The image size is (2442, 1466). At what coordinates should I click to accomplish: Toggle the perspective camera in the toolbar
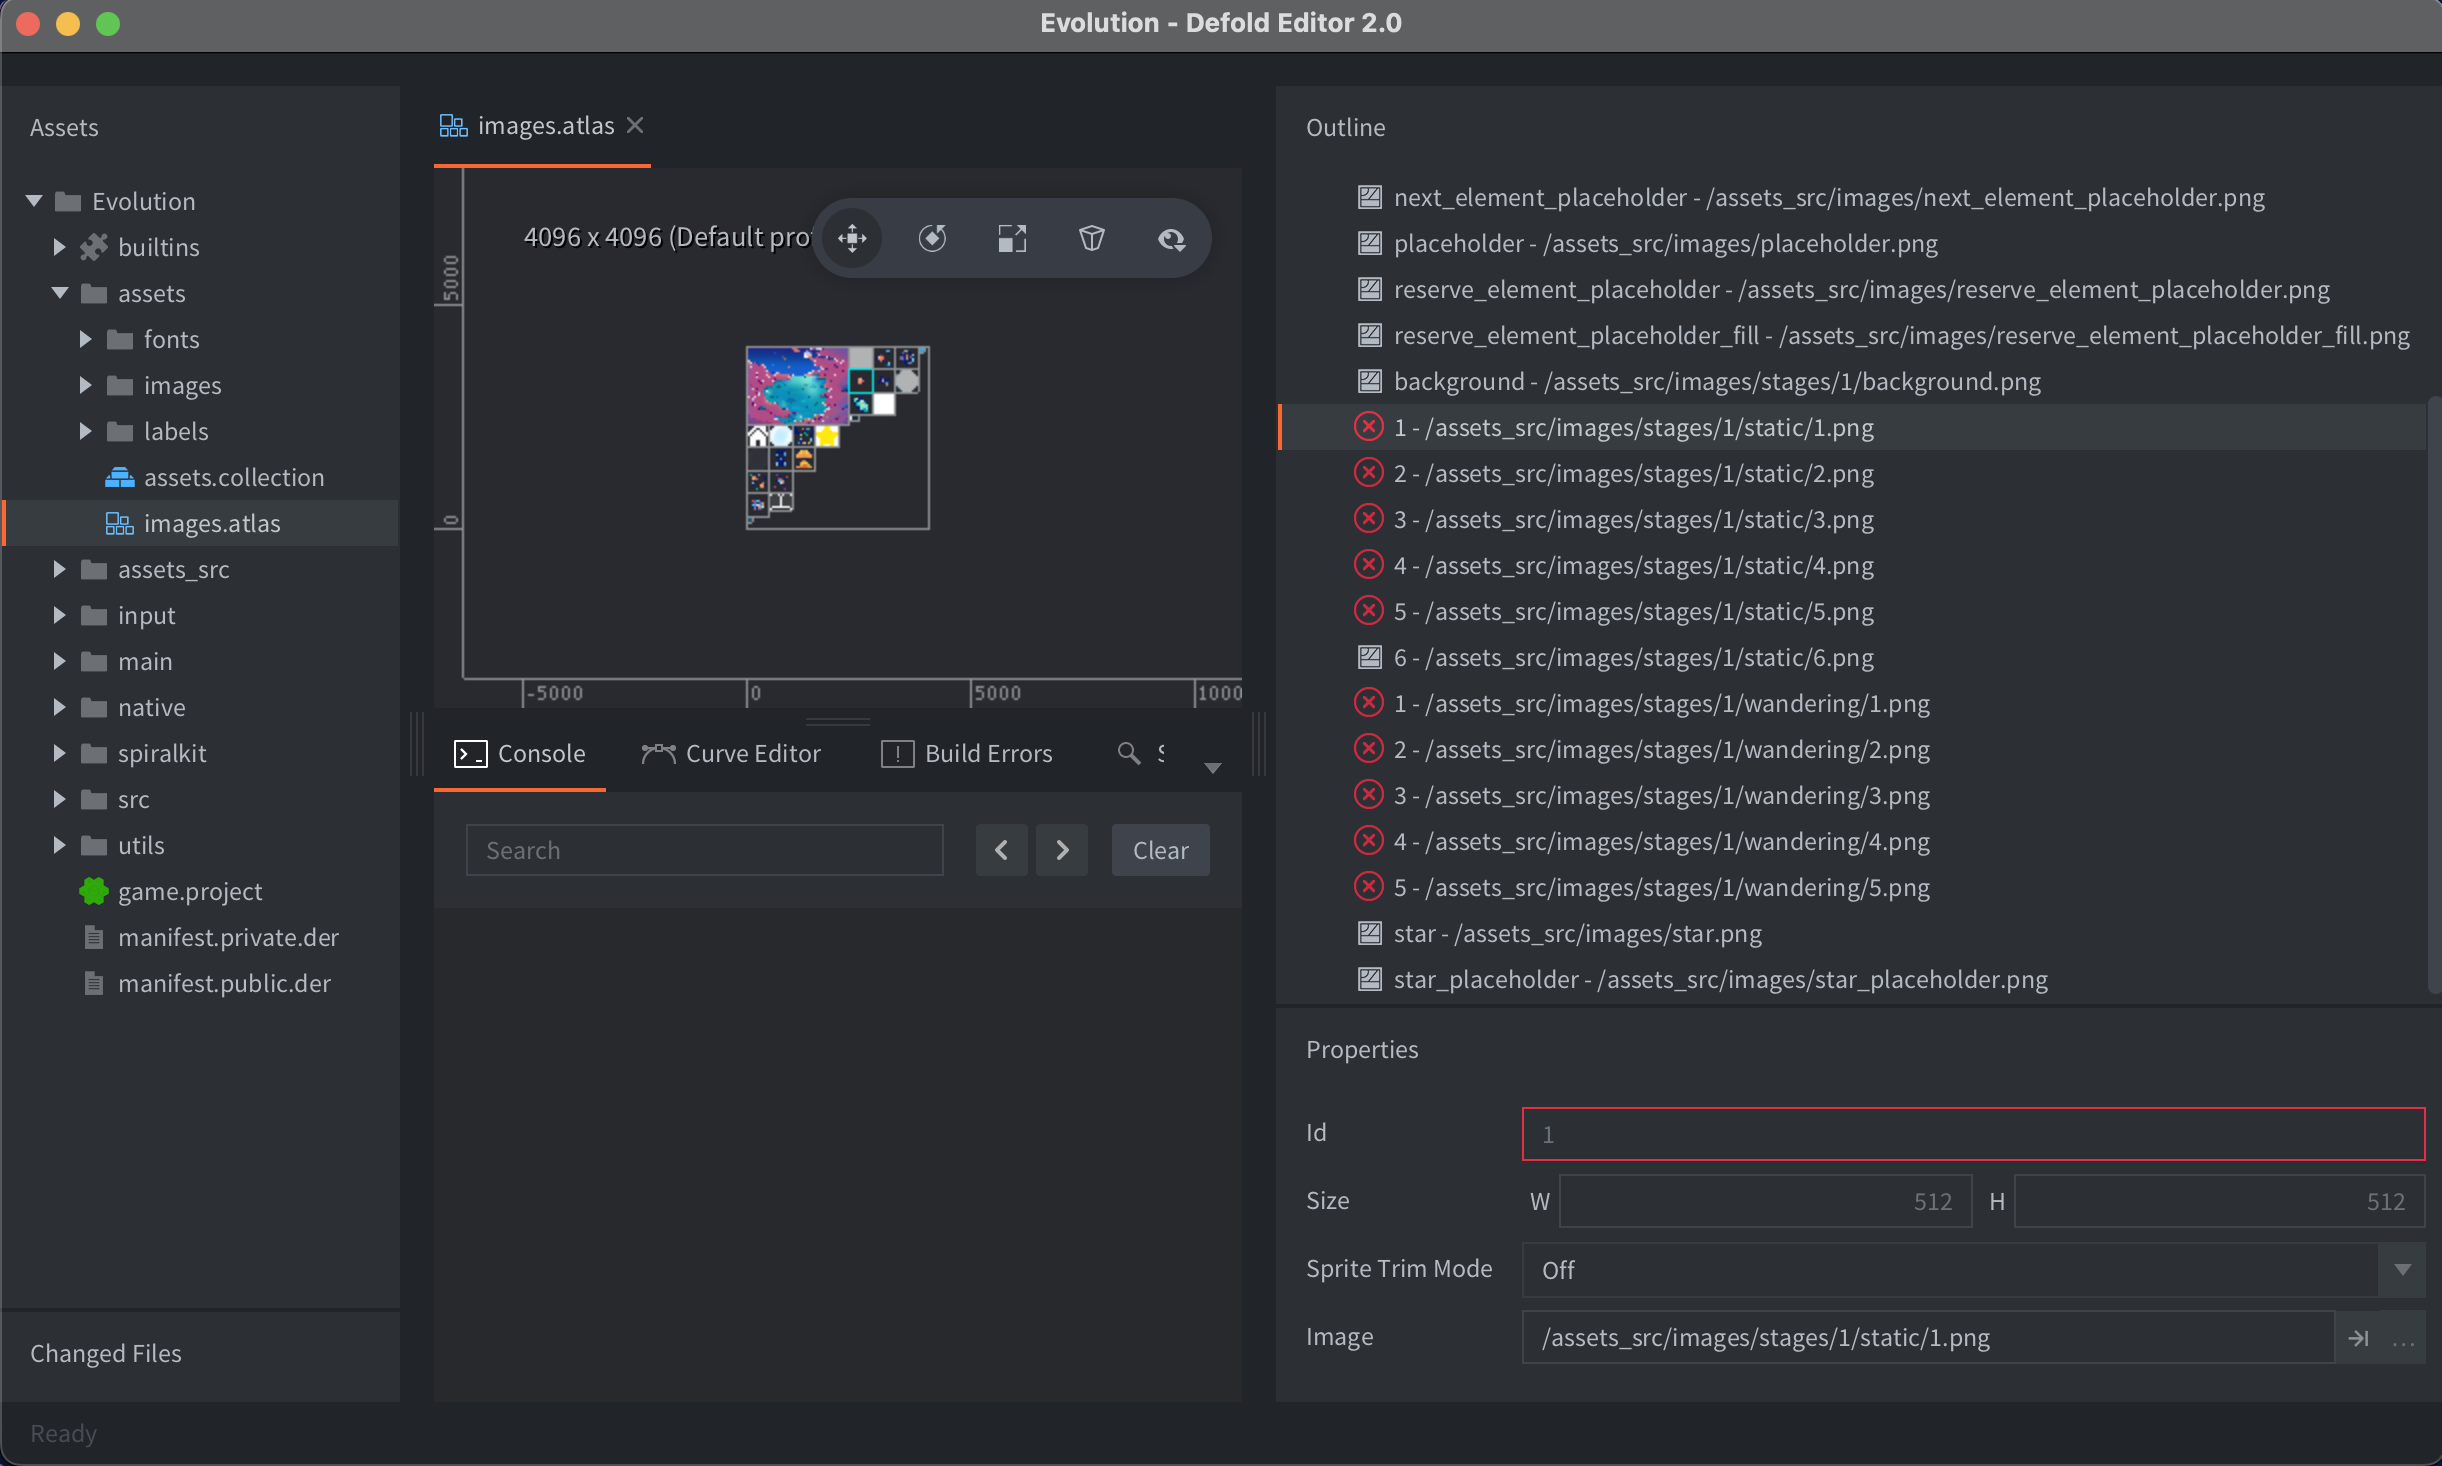(1091, 238)
